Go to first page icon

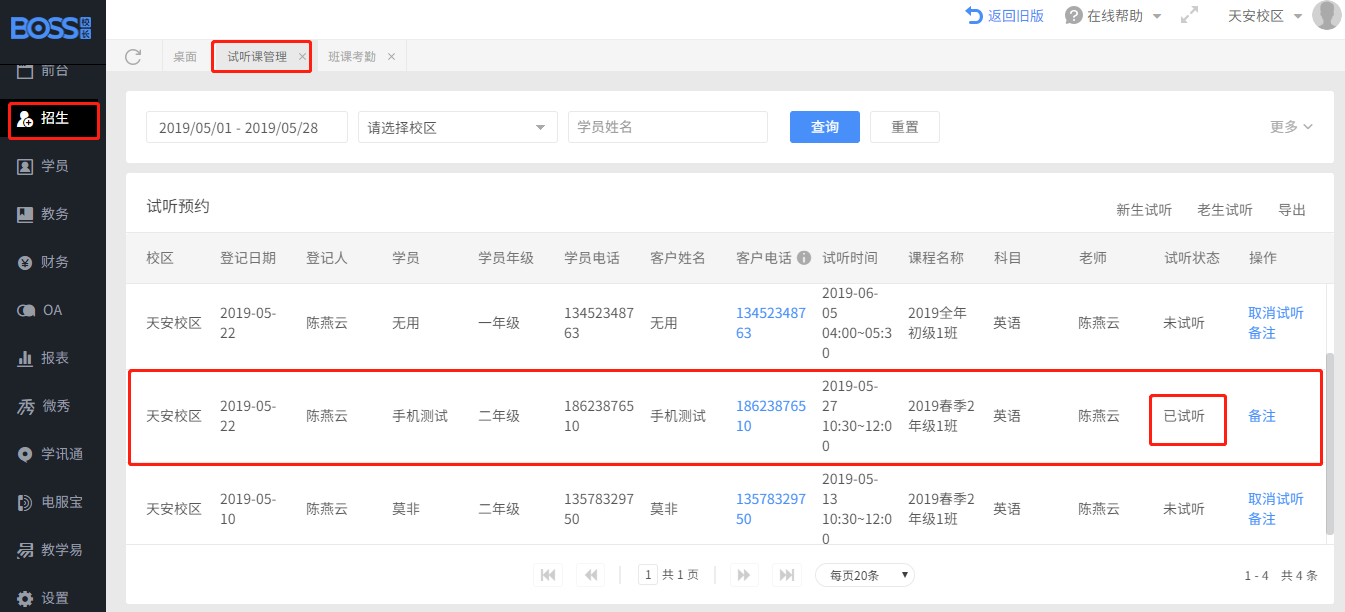[x=548, y=575]
